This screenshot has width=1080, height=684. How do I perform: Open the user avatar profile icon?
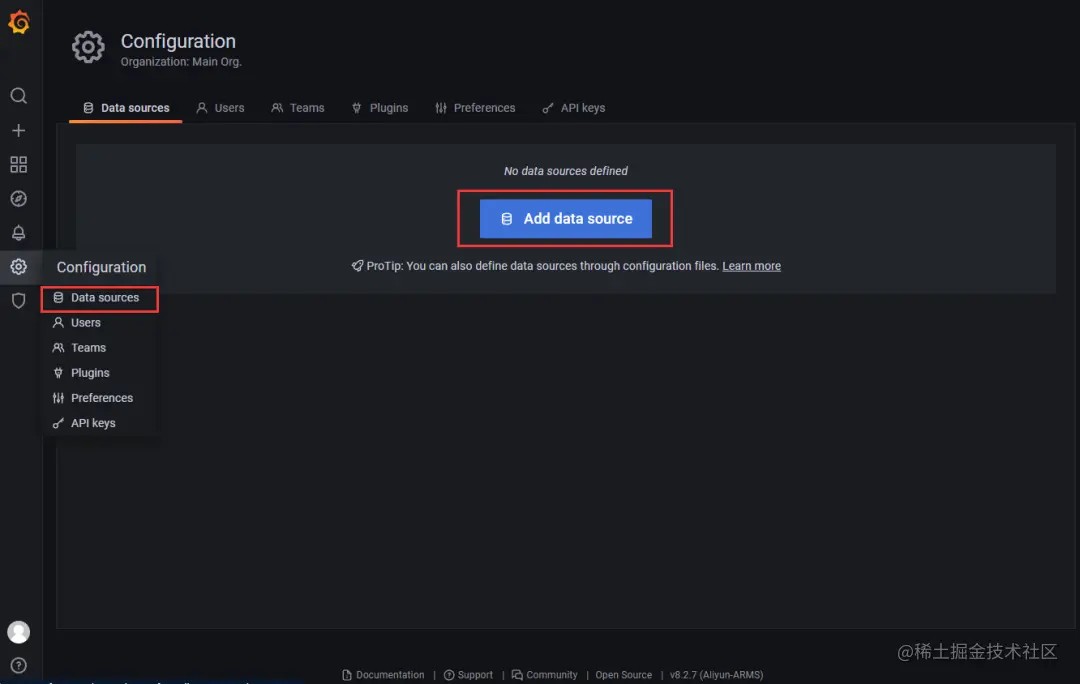point(19,632)
